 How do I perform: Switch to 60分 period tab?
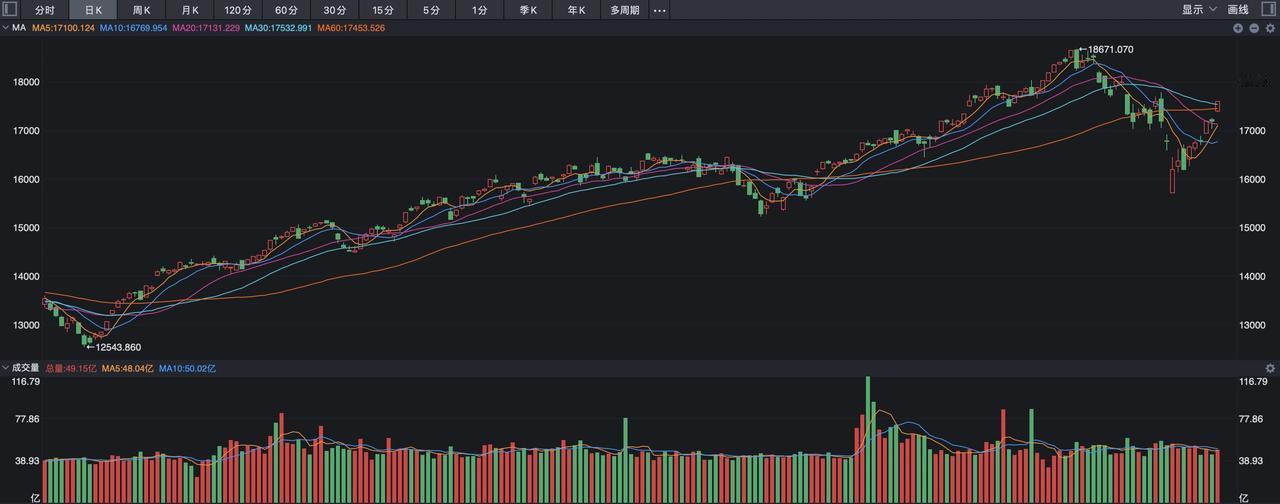(286, 10)
